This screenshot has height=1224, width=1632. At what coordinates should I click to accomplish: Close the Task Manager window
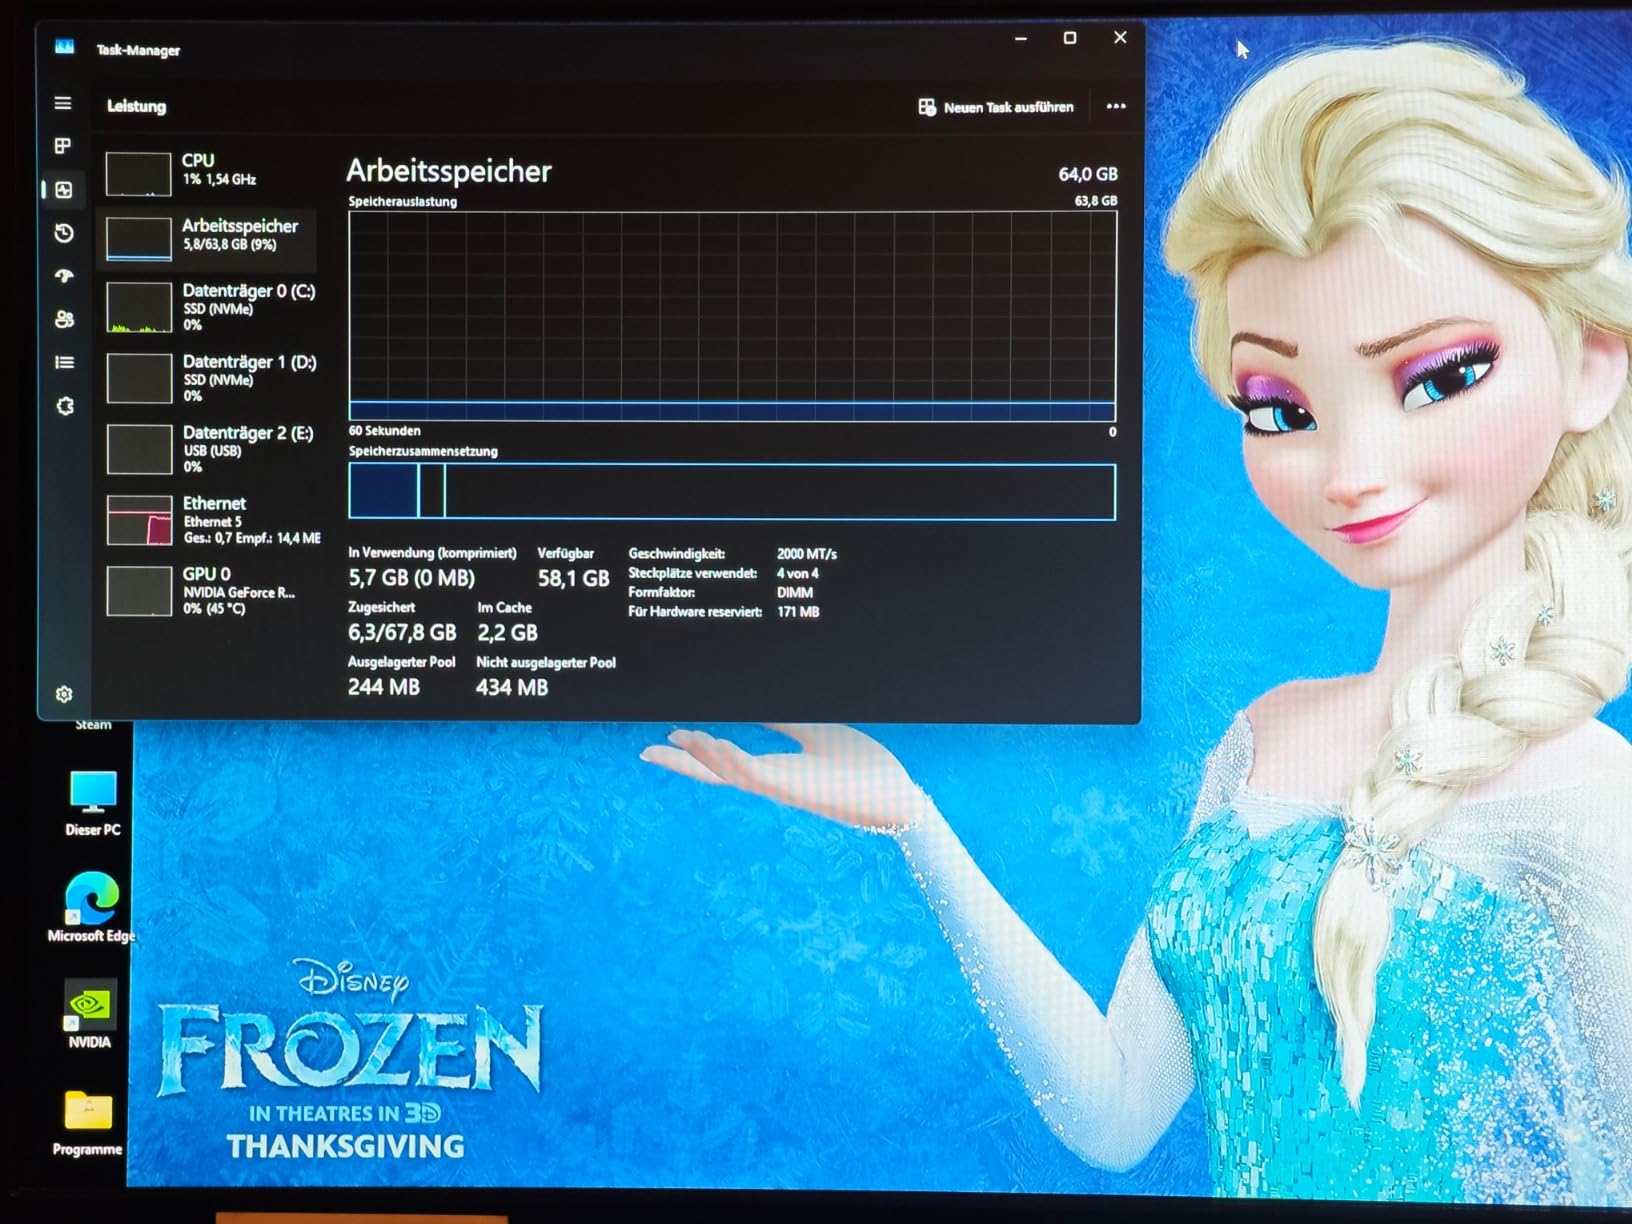tap(1120, 37)
